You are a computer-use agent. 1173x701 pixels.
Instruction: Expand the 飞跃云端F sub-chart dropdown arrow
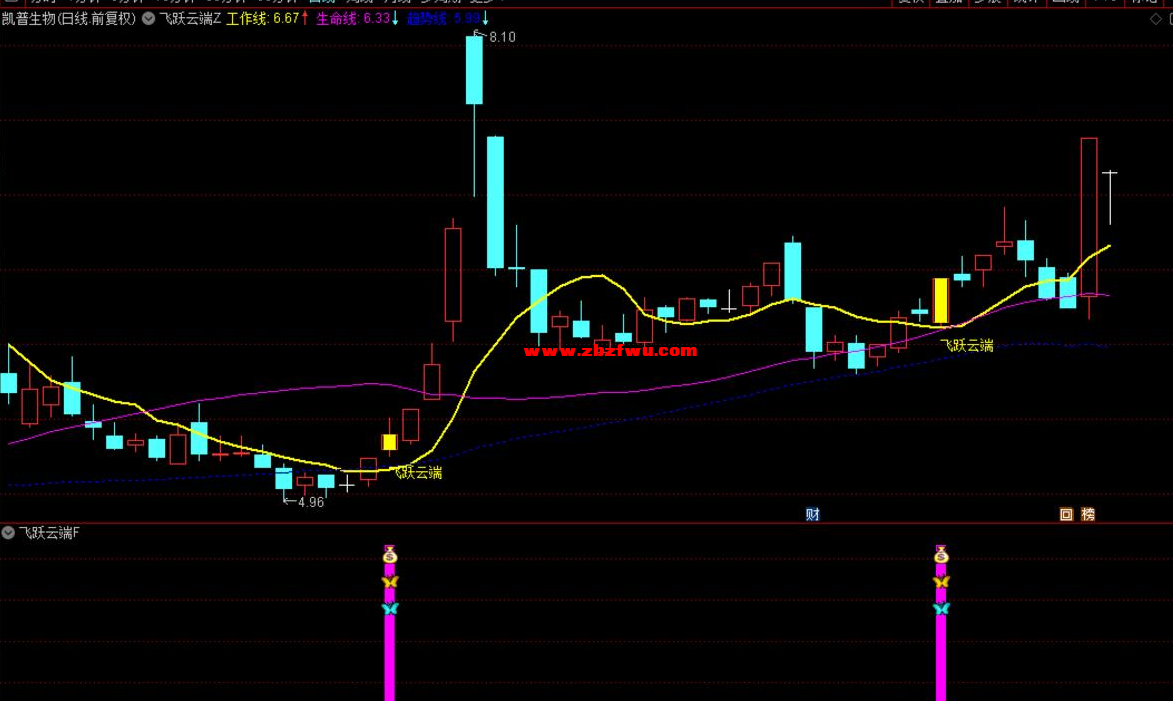click(8, 533)
